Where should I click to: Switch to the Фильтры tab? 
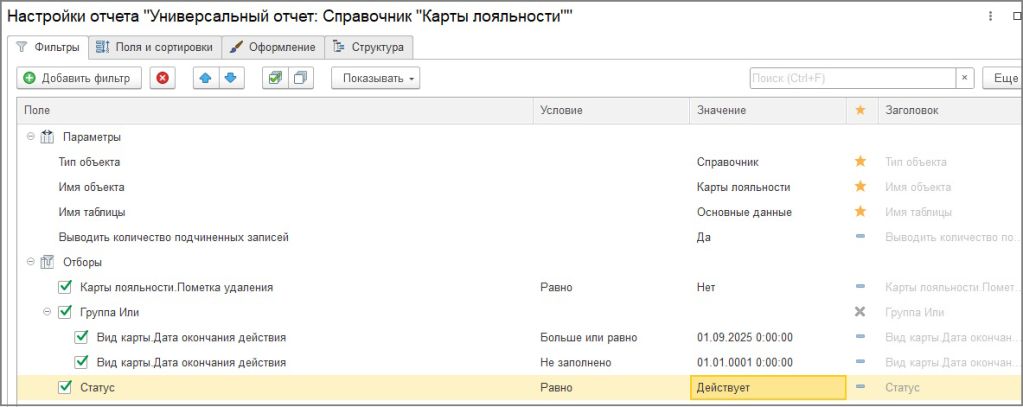pos(48,47)
